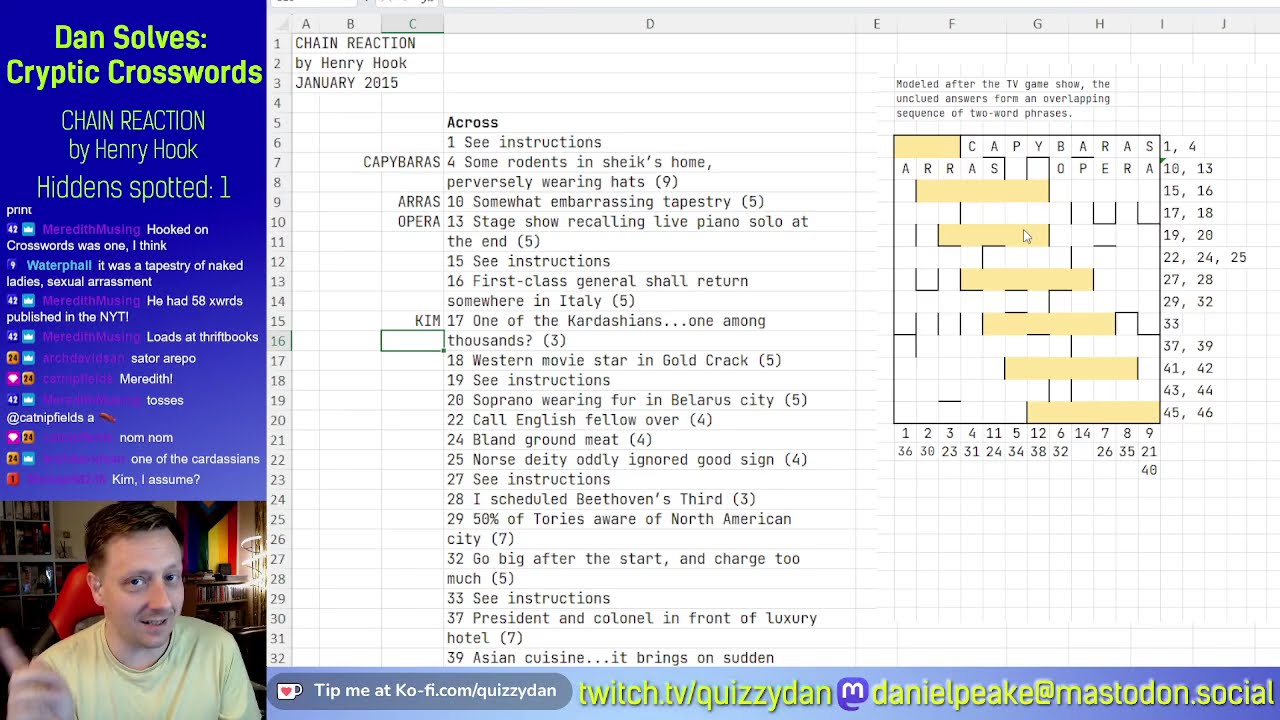Screen dimensions: 1280x720
Task: Select row 5 header
Action: pos(278,123)
